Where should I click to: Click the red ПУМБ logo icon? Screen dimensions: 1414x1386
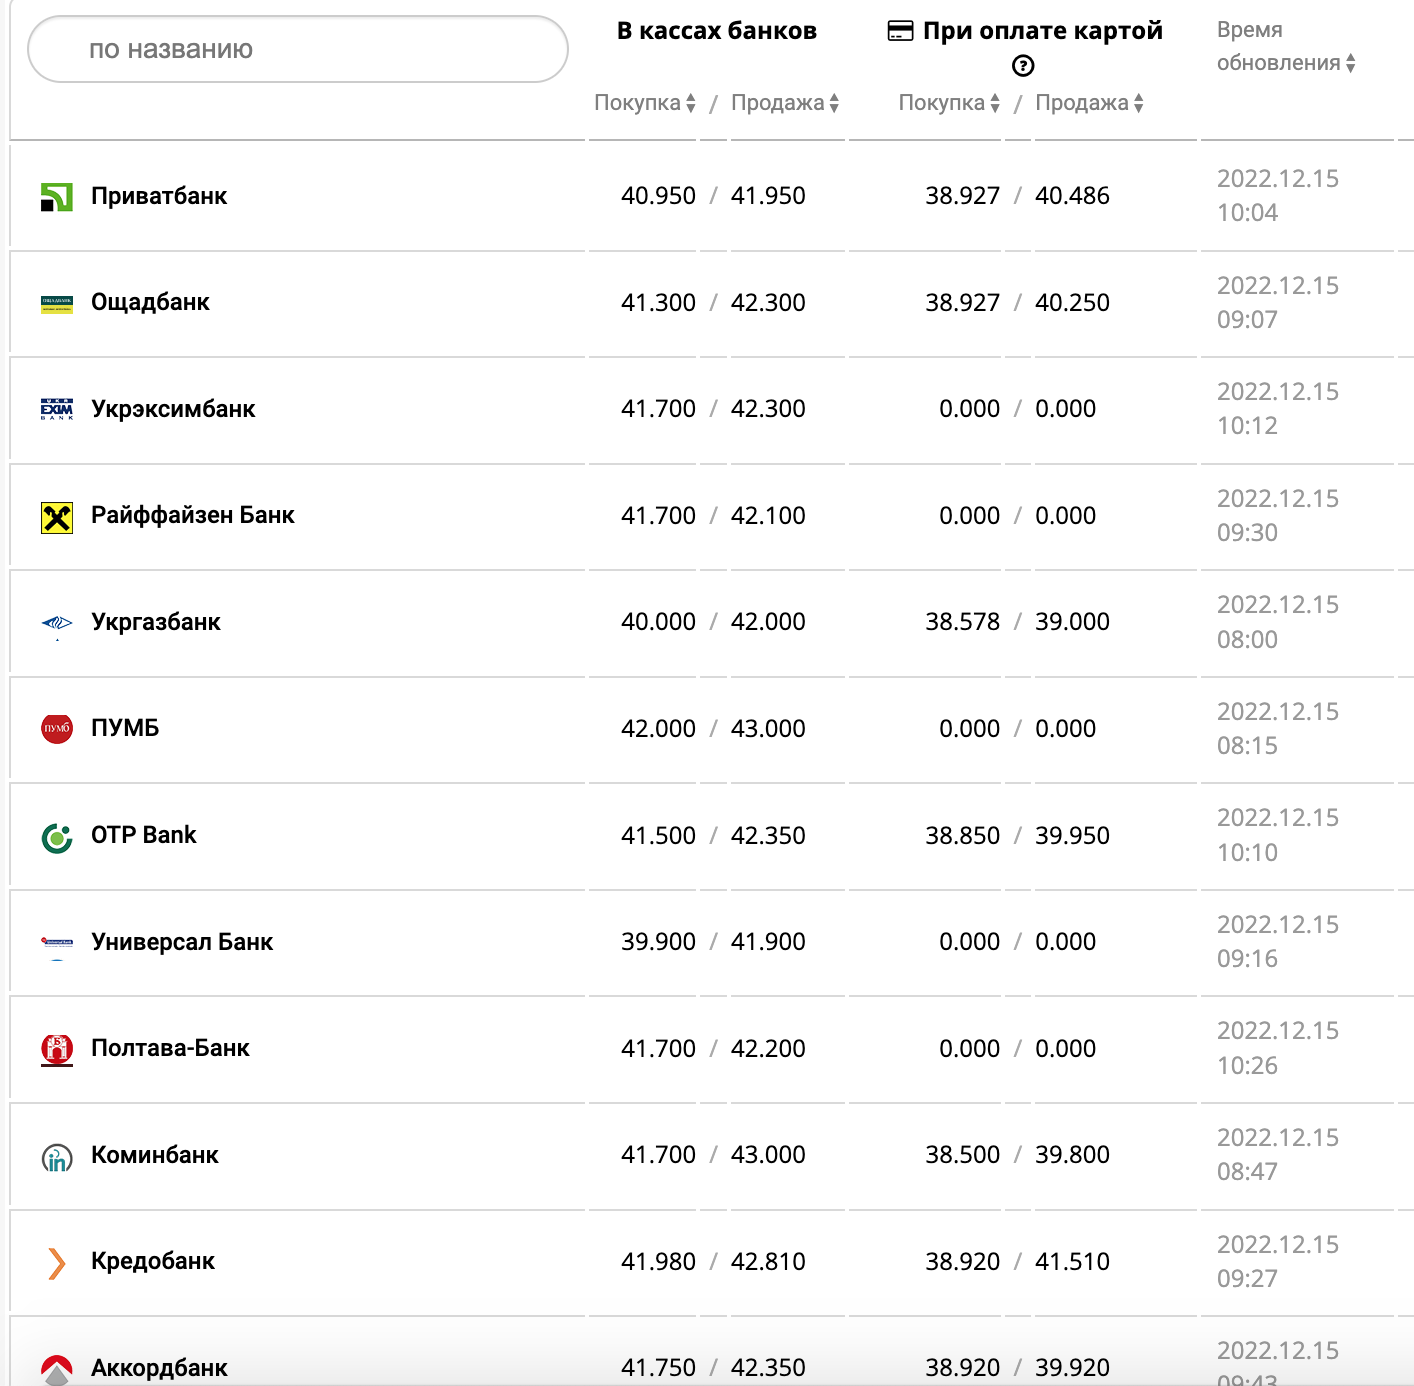pyautogui.click(x=57, y=729)
